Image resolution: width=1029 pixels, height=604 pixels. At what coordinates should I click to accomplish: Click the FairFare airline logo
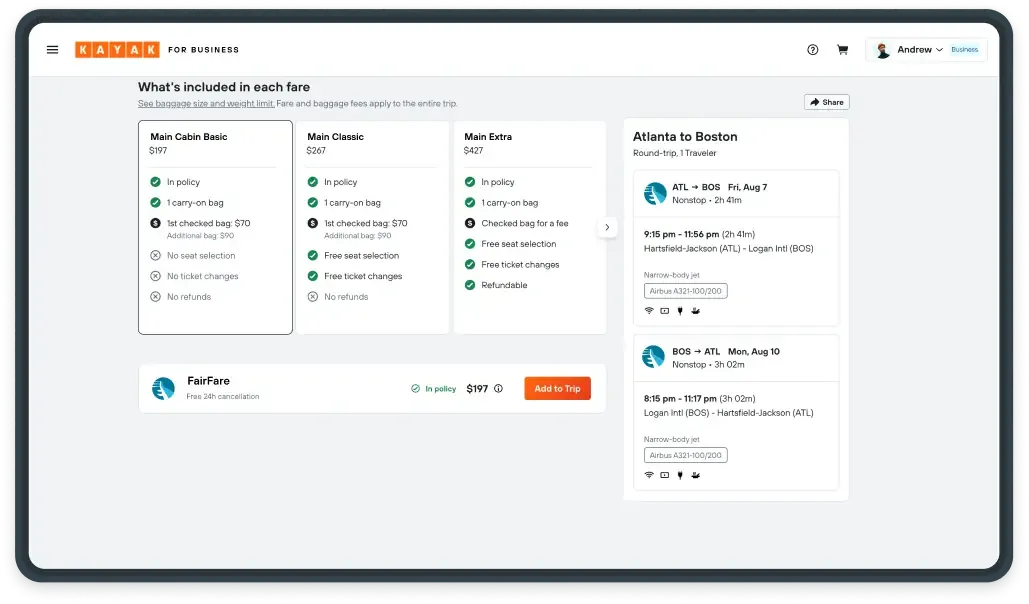coord(163,388)
